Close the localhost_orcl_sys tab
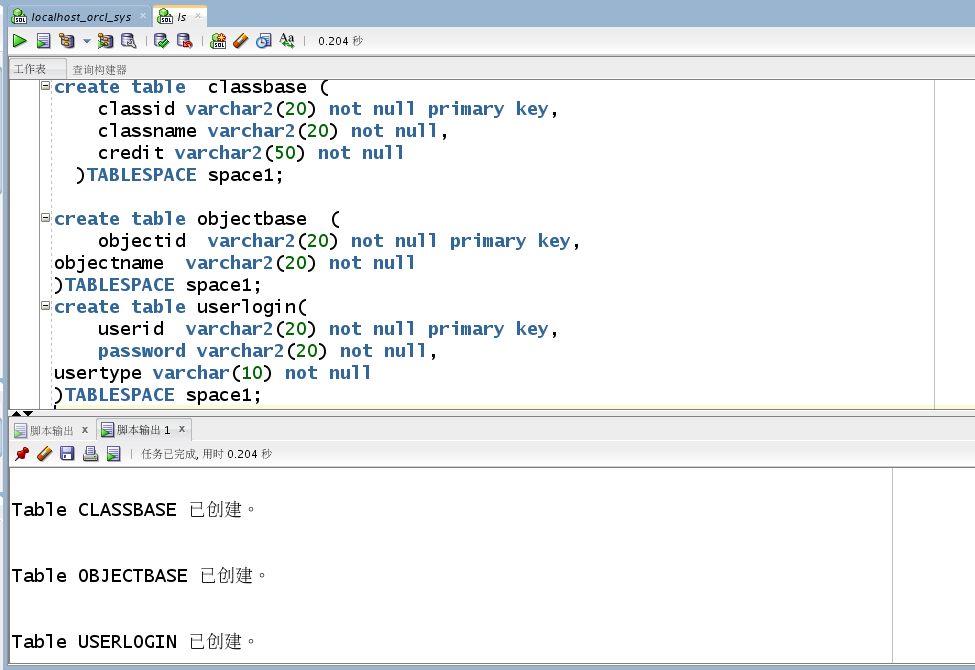This screenshot has height=670, width=975. pyautogui.click(x=142, y=16)
